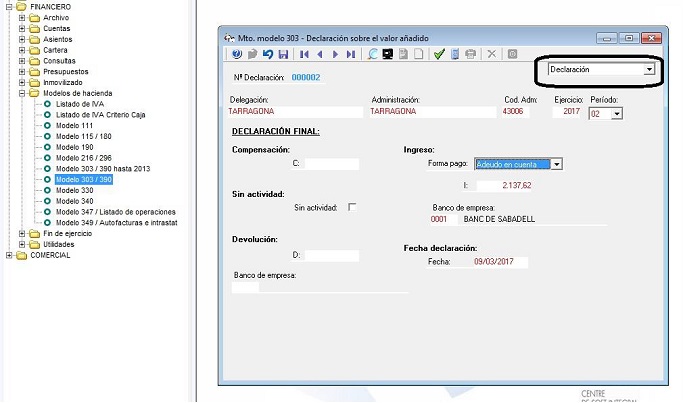Click the grayed folder icon beside help
The height and width of the screenshot is (403, 684).
pos(253,54)
